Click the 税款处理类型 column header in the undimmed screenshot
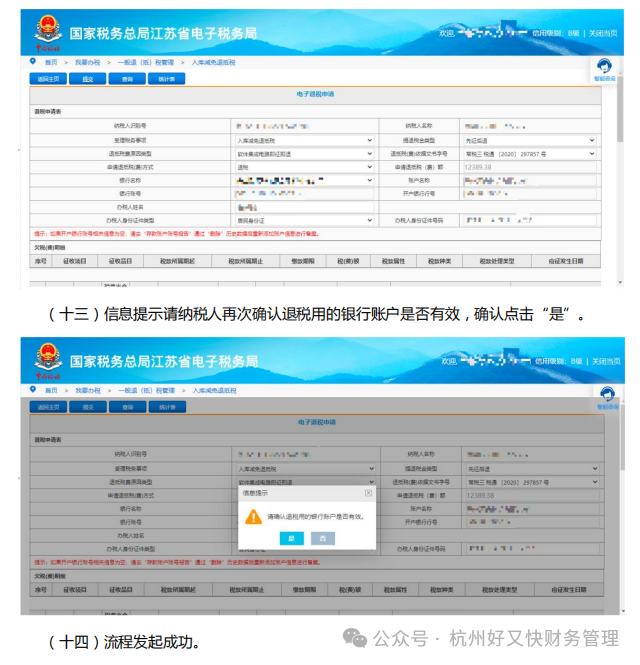Image resolution: width=640 pixels, height=665 pixels. (x=497, y=261)
